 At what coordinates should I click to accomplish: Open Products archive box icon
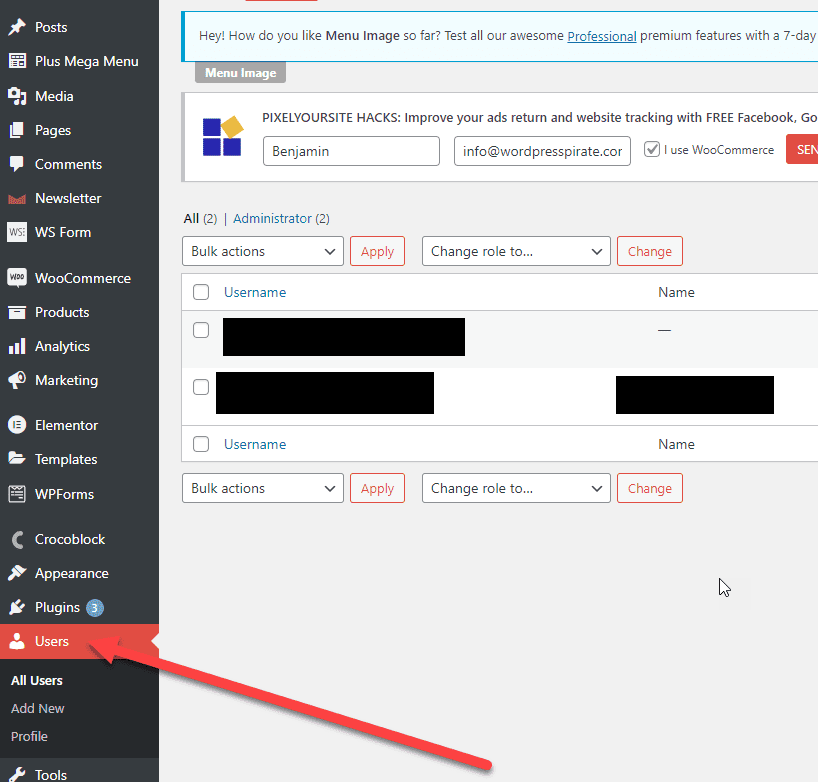coord(17,312)
